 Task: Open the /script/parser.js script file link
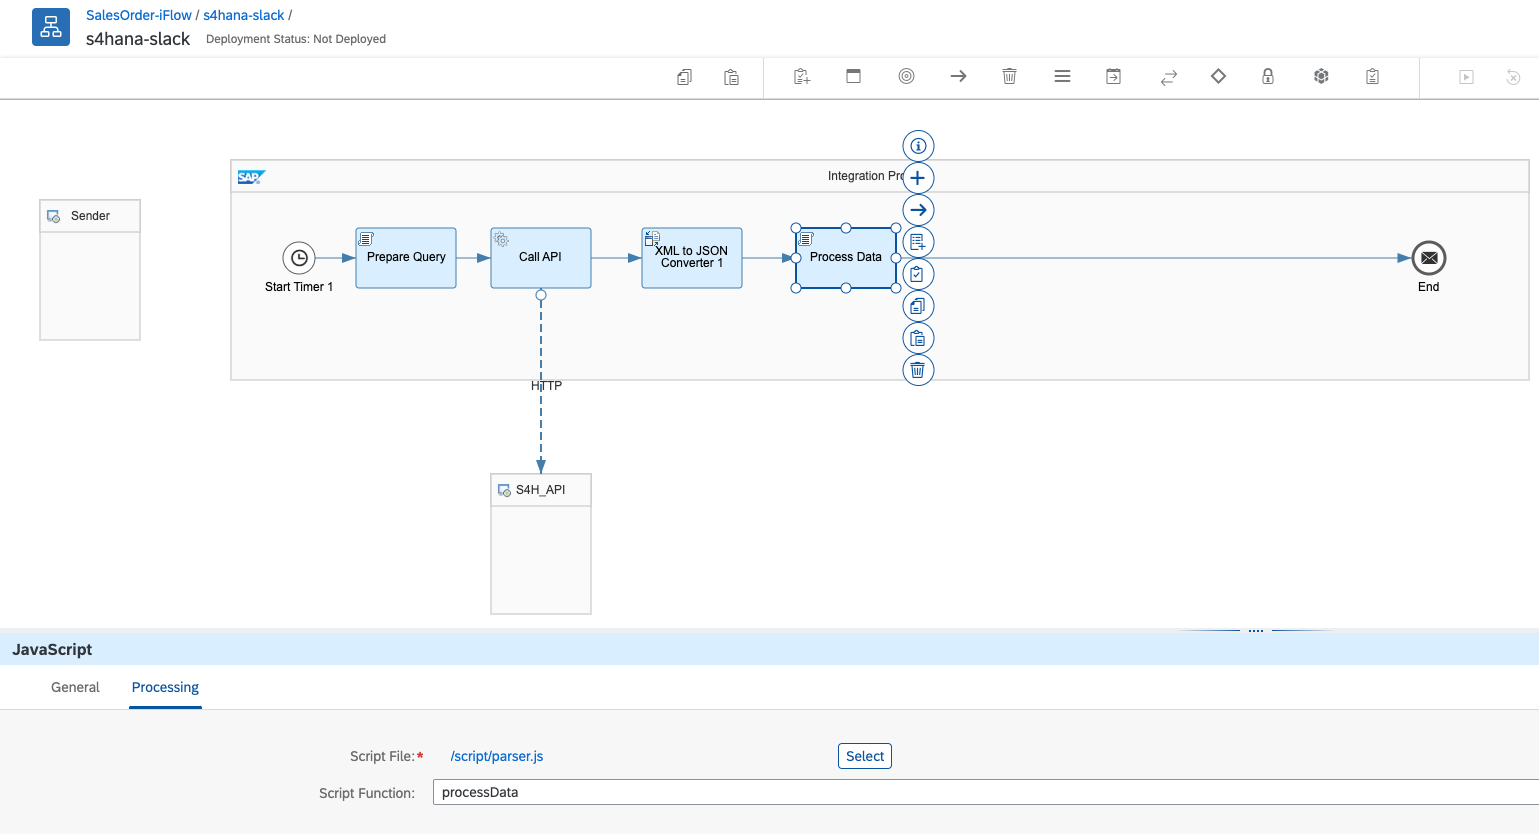point(497,756)
